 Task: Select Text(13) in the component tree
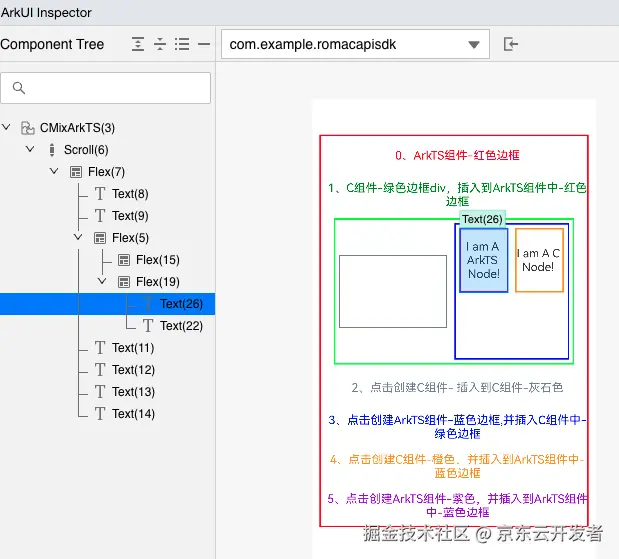[133, 392]
